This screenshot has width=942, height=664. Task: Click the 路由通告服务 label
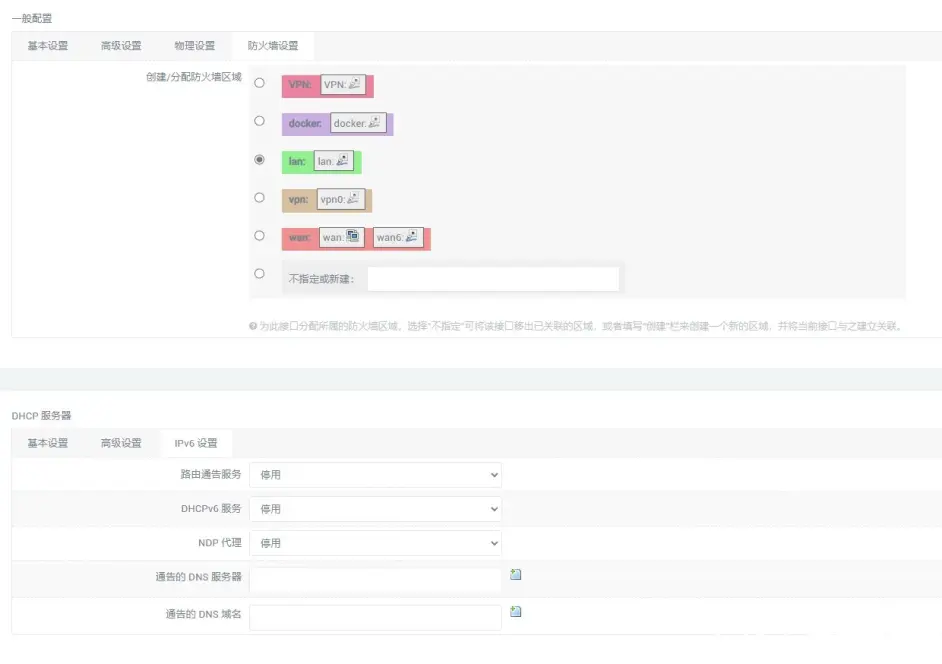click(x=211, y=474)
